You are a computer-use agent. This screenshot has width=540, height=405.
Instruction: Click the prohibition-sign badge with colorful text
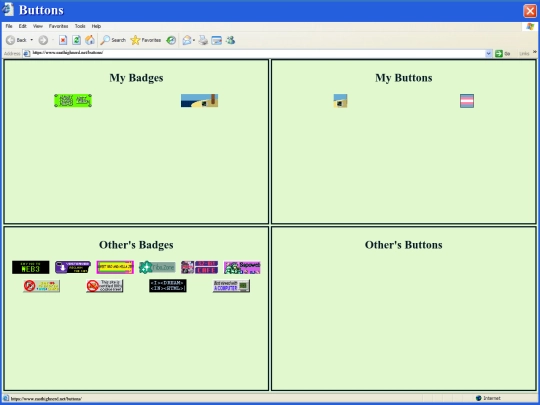pyautogui.click(x=41, y=286)
